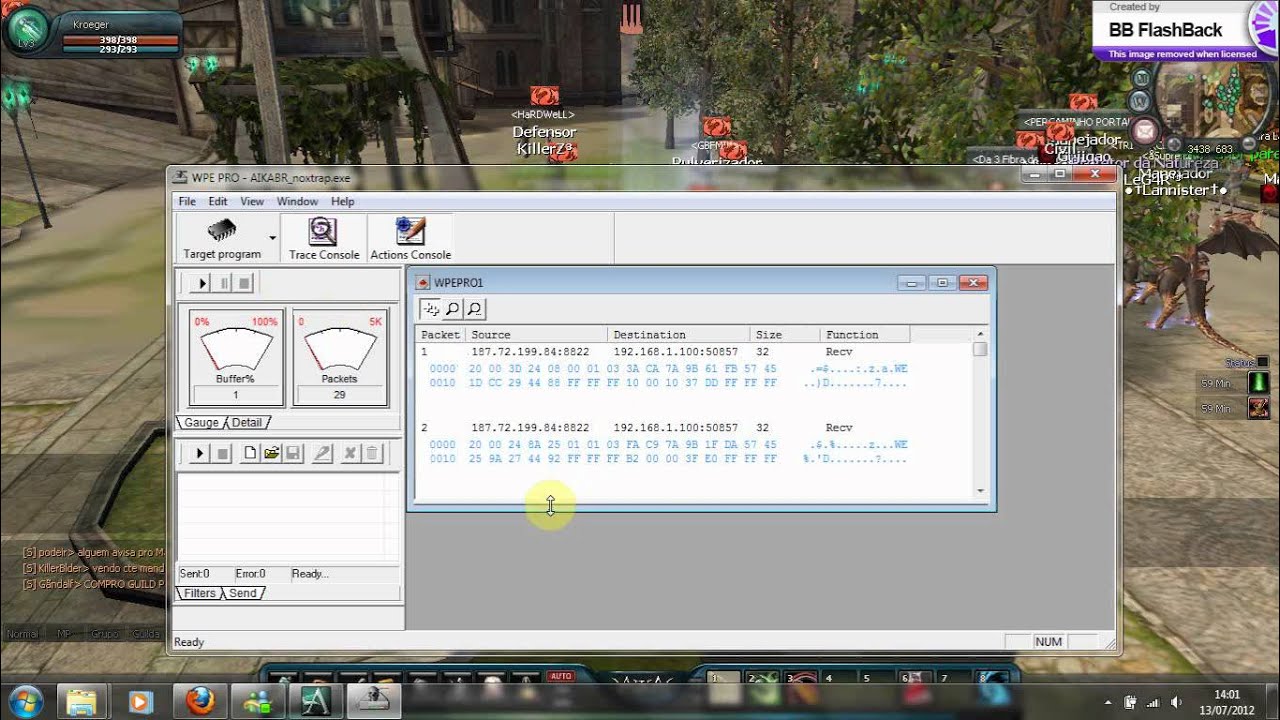
Task: Click the packet list scroll up arrow
Action: [x=980, y=334]
